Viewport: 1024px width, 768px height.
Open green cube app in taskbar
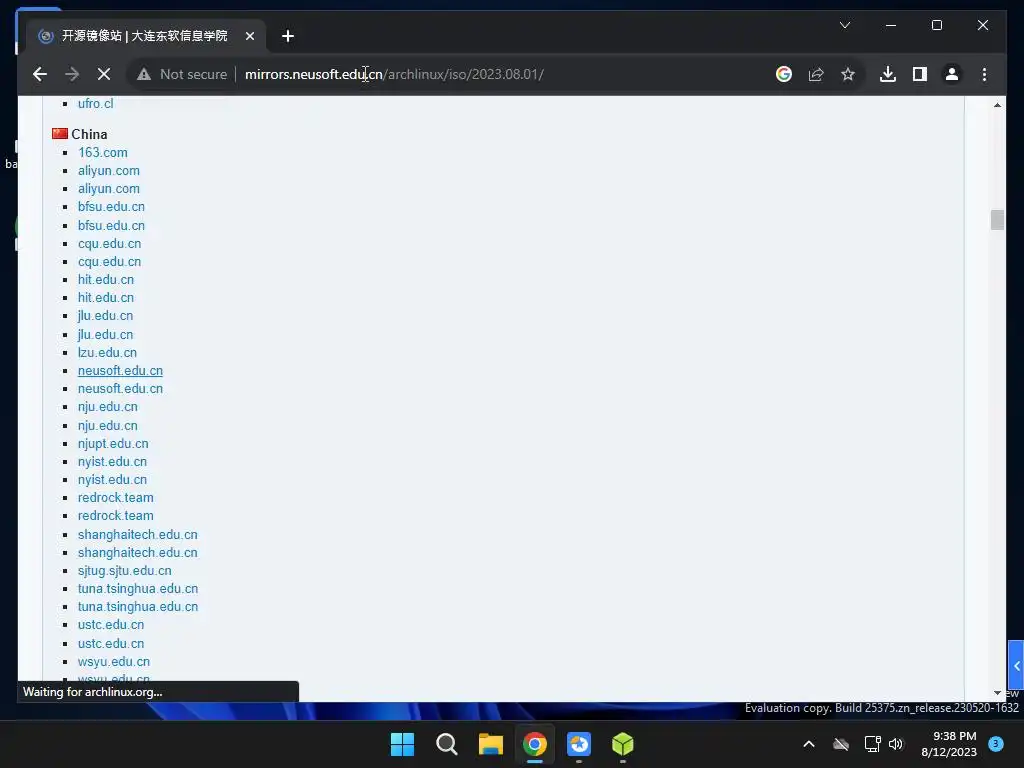coord(623,744)
